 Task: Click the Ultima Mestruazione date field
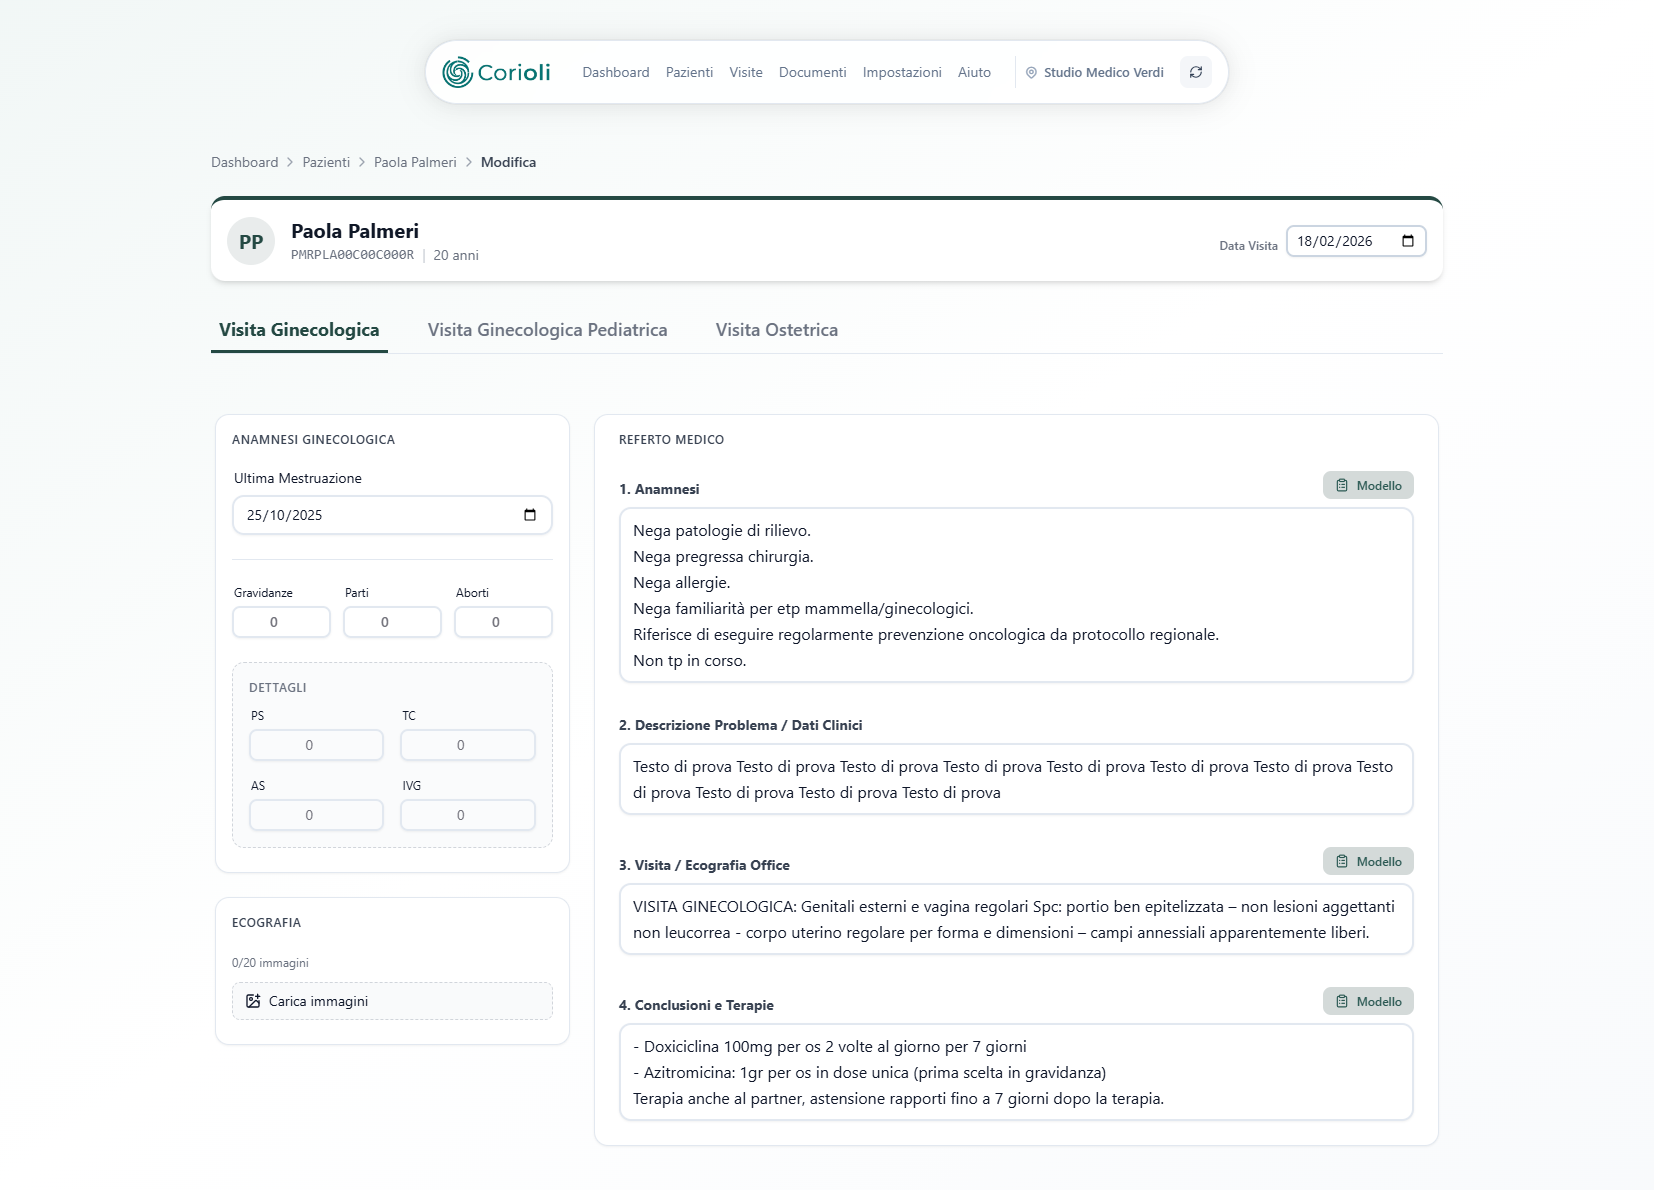click(x=392, y=515)
